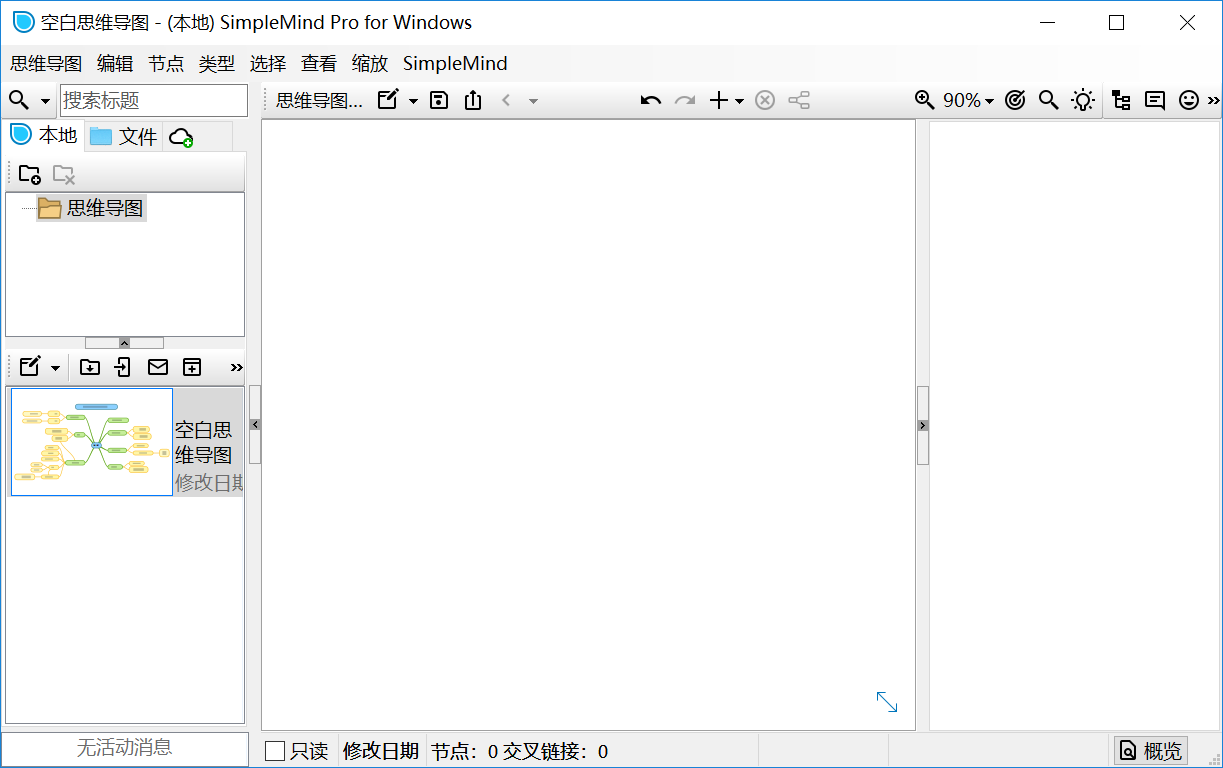
Task: Click the 概览 button
Action: tap(1151, 751)
